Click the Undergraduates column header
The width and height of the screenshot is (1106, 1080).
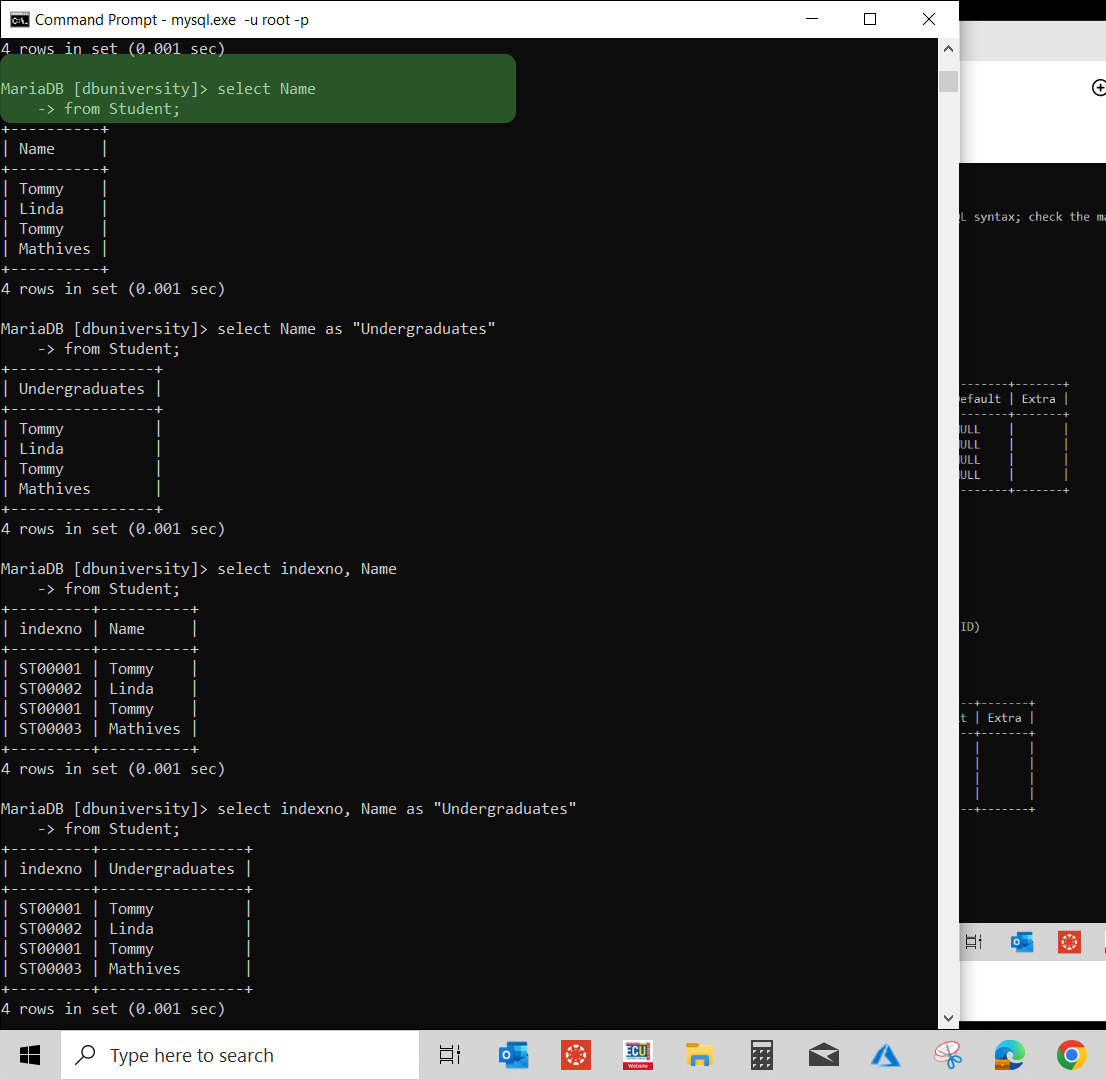coord(171,868)
